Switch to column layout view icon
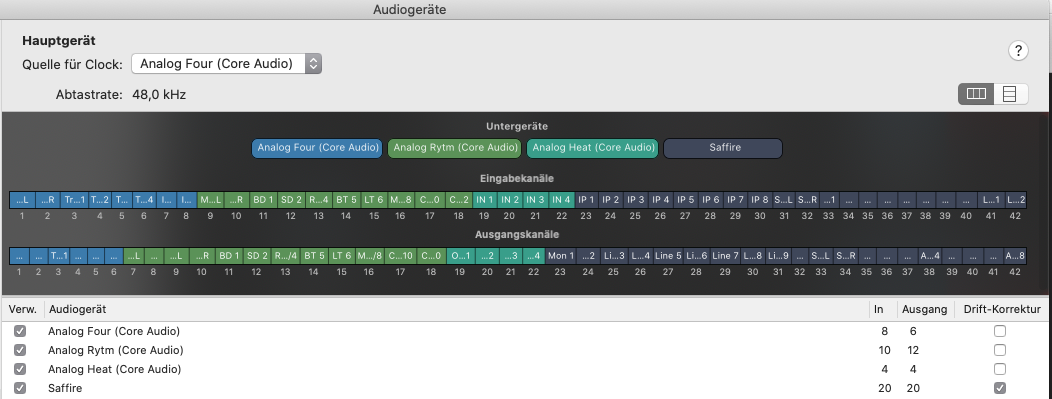Viewport: 1052px width, 399px height. click(x=976, y=95)
